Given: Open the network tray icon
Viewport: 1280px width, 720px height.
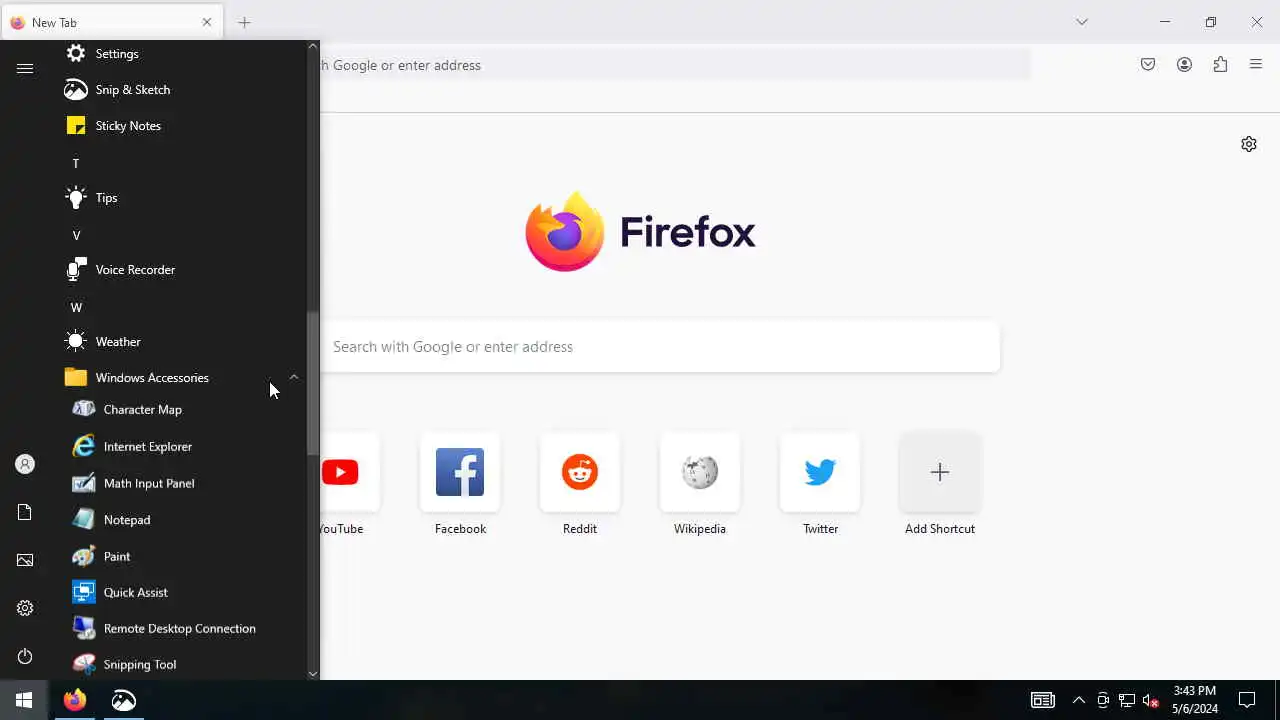Looking at the screenshot, I should coord(1127,700).
